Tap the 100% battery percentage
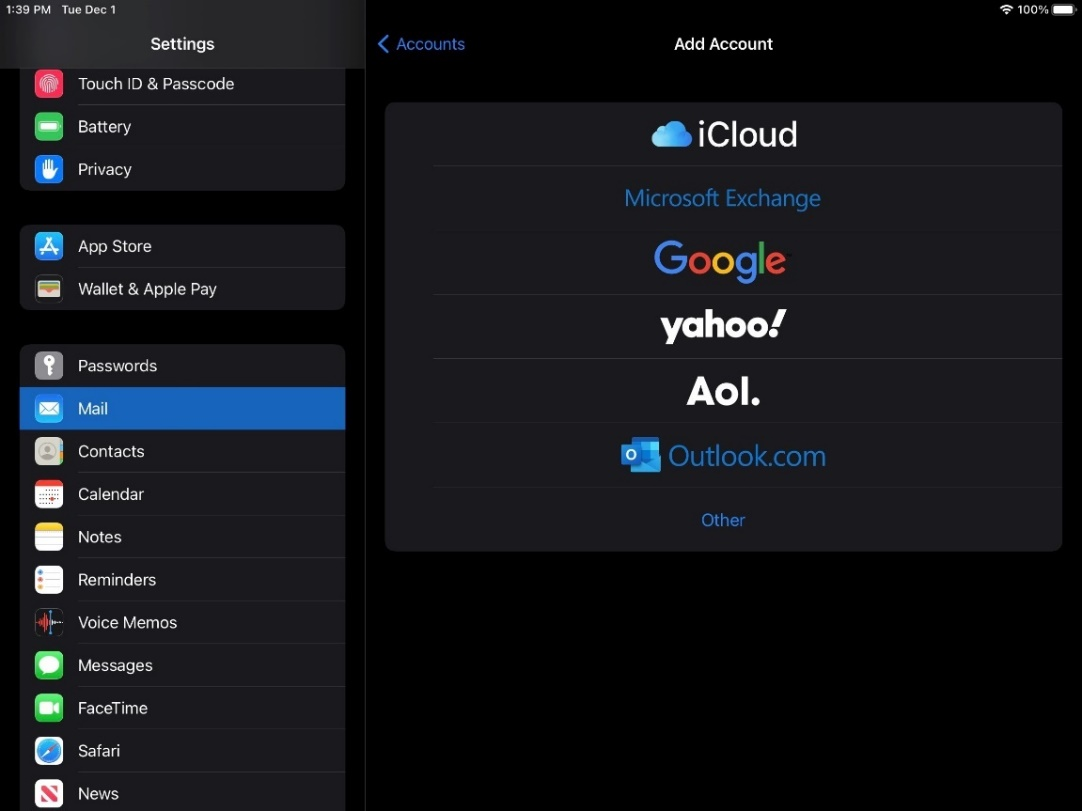 (x=1033, y=10)
